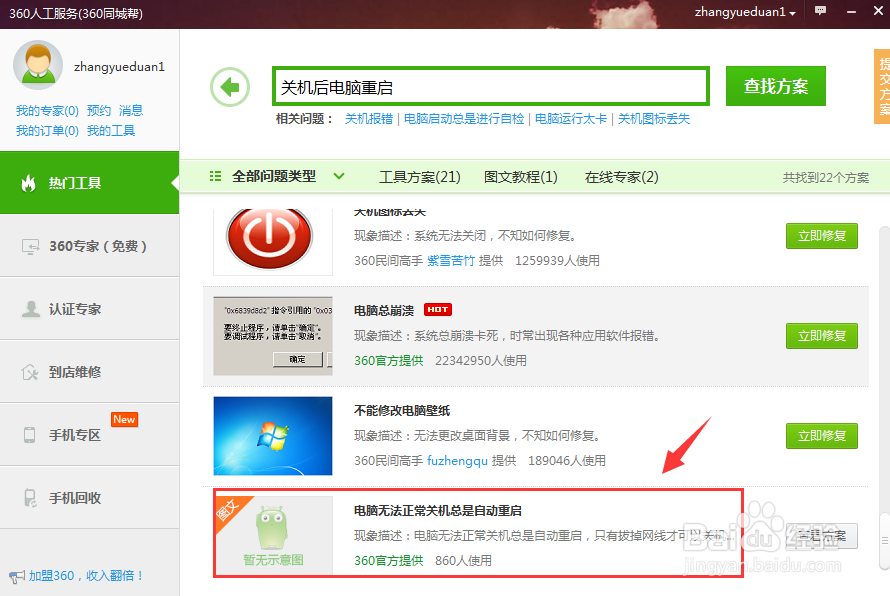Expand the 全部问题类型 dropdown chevron
Image resolution: width=890 pixels, height=596 pixels.
(339, 176)
